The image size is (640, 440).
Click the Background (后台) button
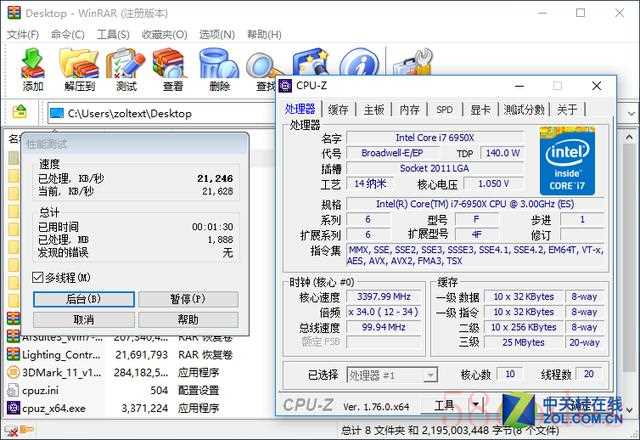tap(84, 299)
